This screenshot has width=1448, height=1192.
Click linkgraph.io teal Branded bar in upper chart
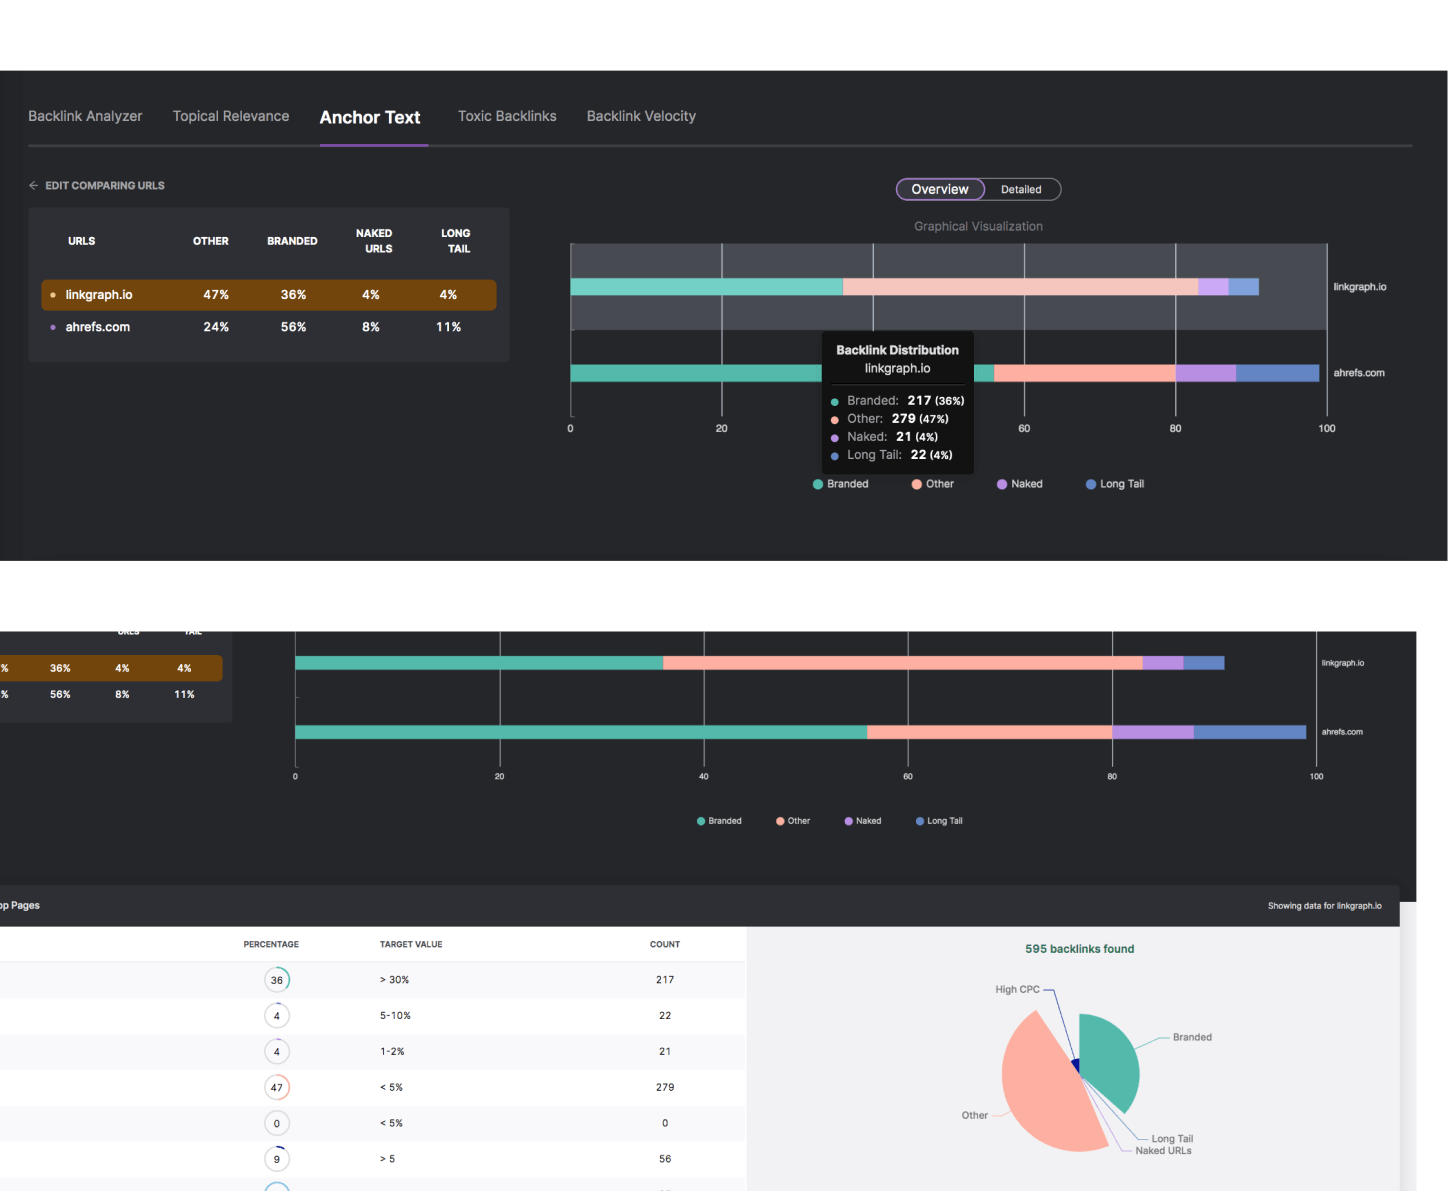tap(706, 287)
